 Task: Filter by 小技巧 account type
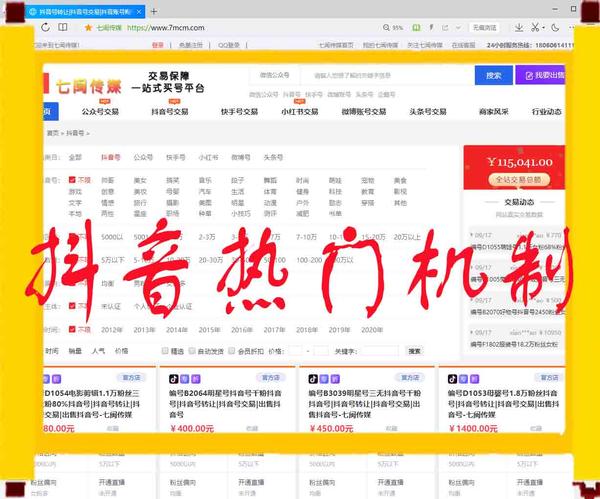[241, 214]
